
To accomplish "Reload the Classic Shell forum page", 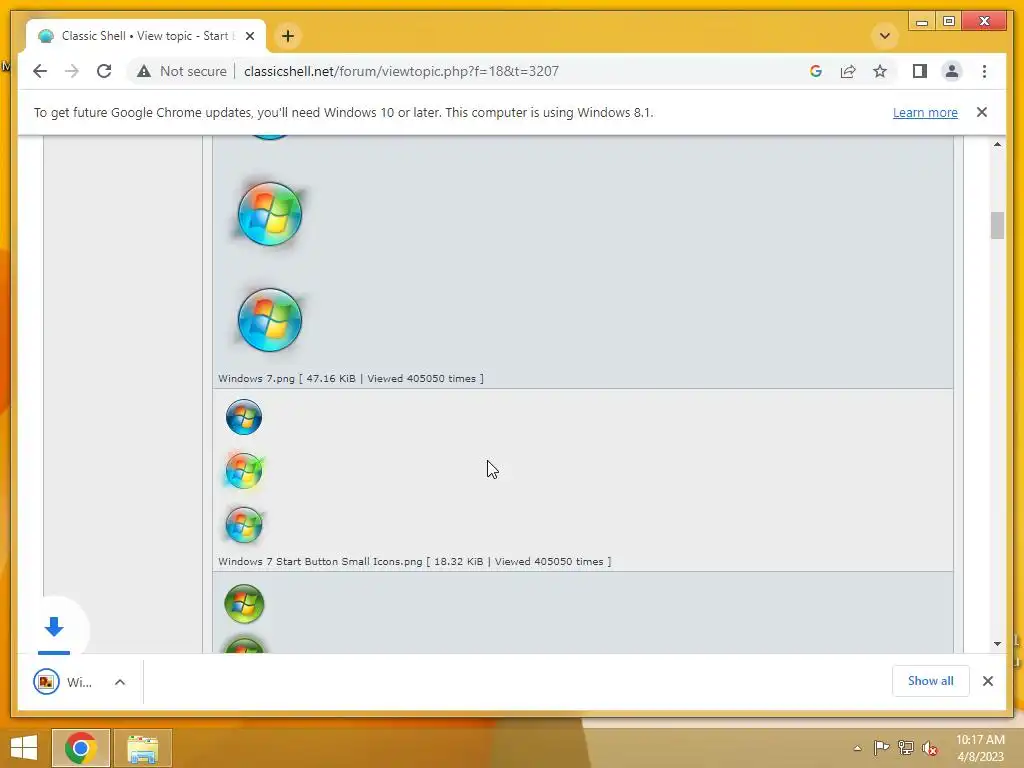I will click(104, 71).
